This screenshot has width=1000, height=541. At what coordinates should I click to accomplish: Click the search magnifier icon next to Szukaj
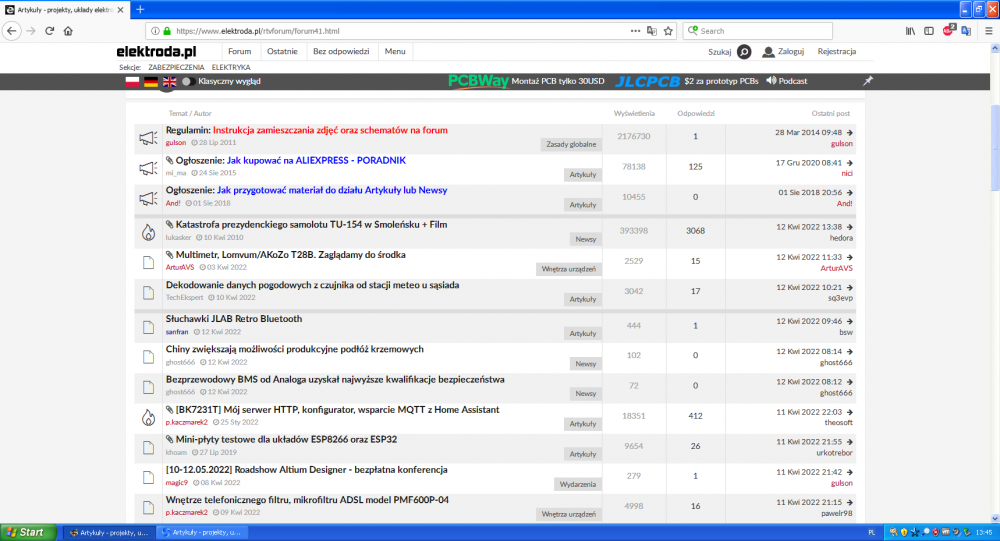744,52
